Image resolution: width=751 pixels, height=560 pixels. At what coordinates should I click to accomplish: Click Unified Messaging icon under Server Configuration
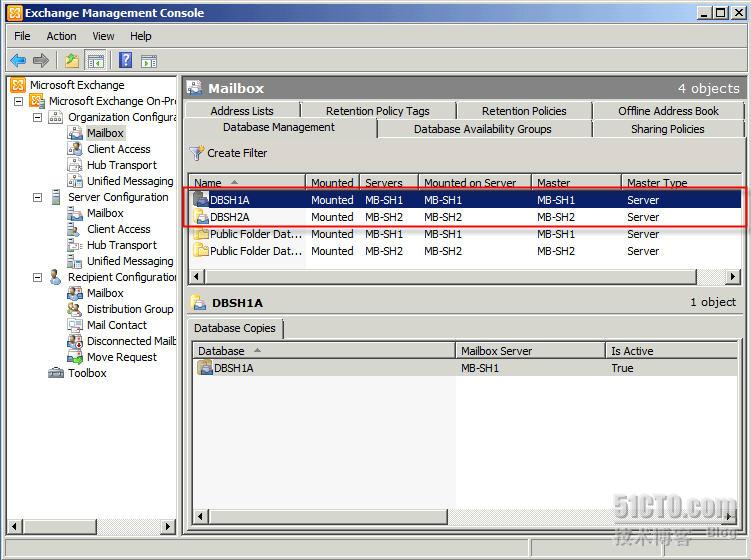[75, 261]
